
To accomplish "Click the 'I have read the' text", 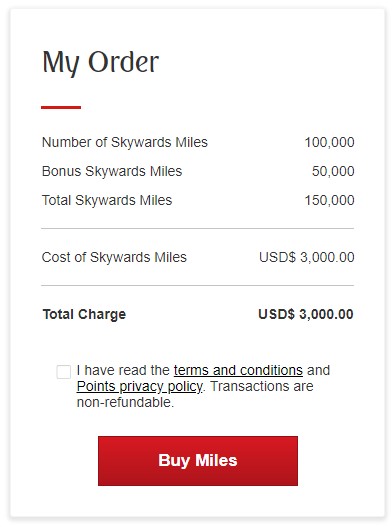I will pyautogui.click(x=123, y=370).
